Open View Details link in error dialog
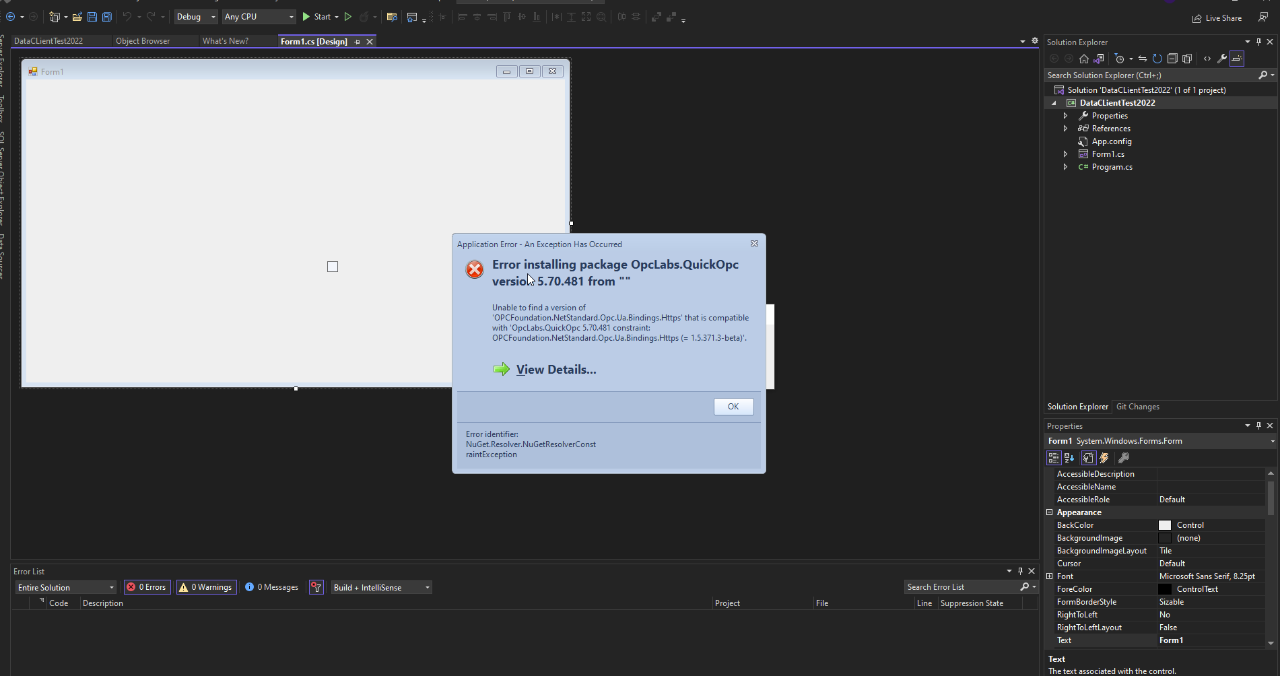1280x676 pixels. click(556, 369)
